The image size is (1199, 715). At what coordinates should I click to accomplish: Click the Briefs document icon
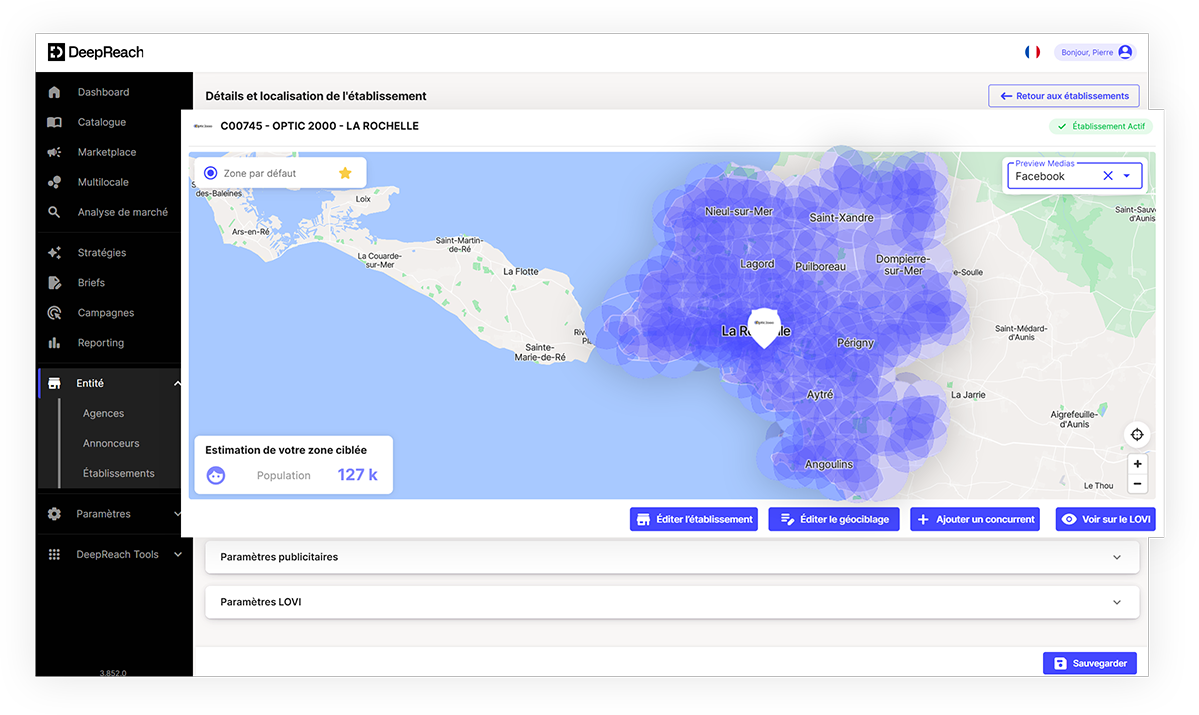pos(54,283)
